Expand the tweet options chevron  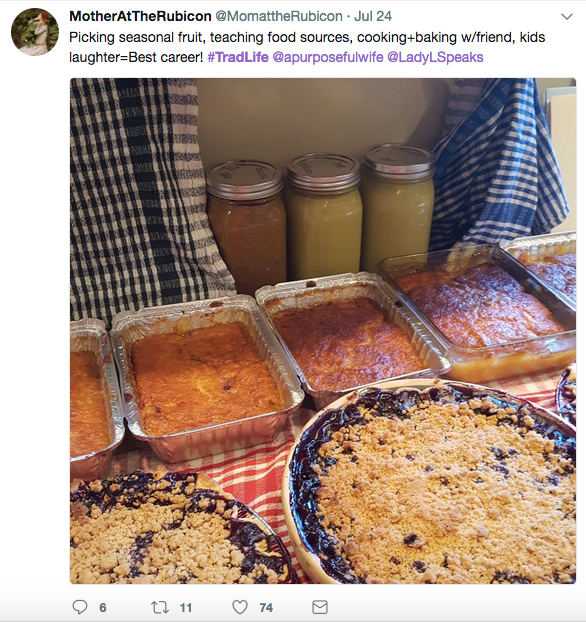pyautogui.click(x=567, y=17)
